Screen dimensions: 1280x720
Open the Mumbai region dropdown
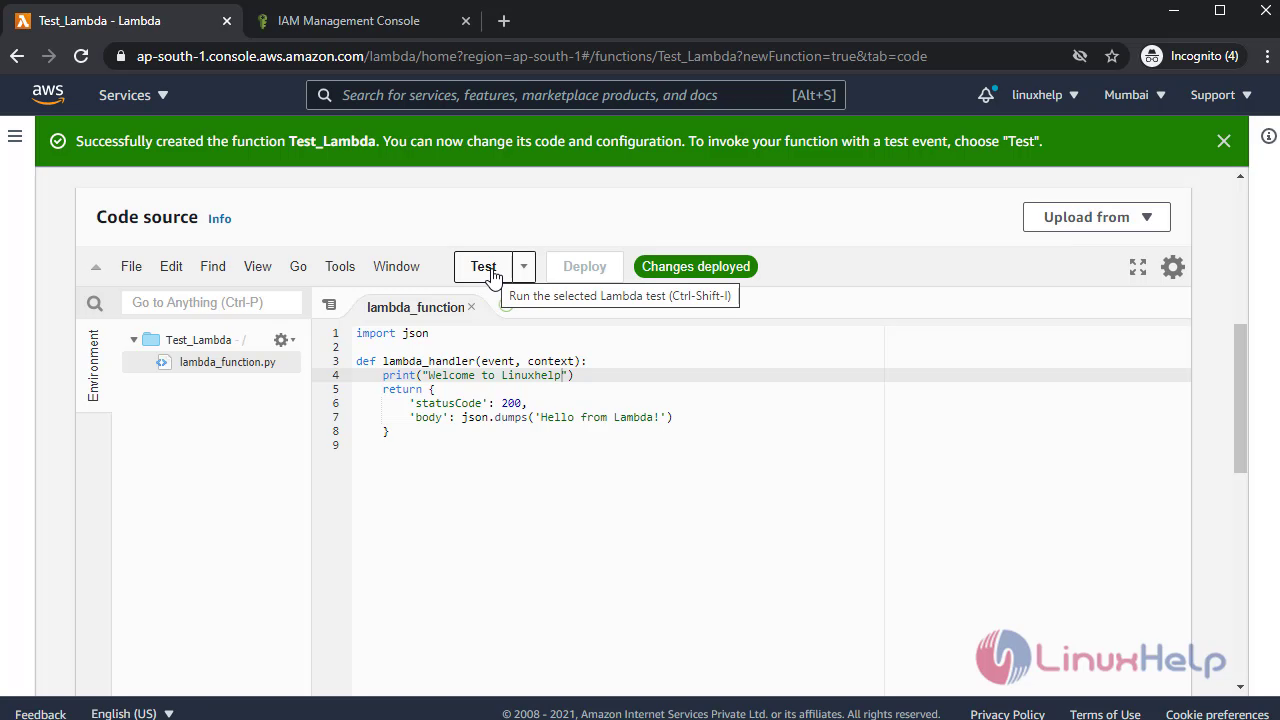(1135, 95)
